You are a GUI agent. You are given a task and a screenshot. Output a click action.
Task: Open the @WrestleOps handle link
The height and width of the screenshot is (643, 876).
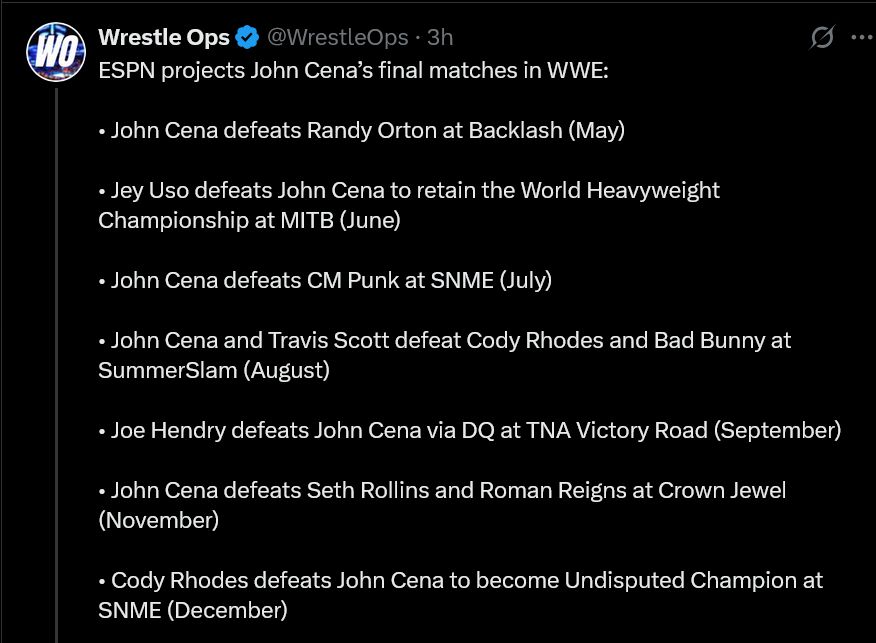(x=336, y=38)
